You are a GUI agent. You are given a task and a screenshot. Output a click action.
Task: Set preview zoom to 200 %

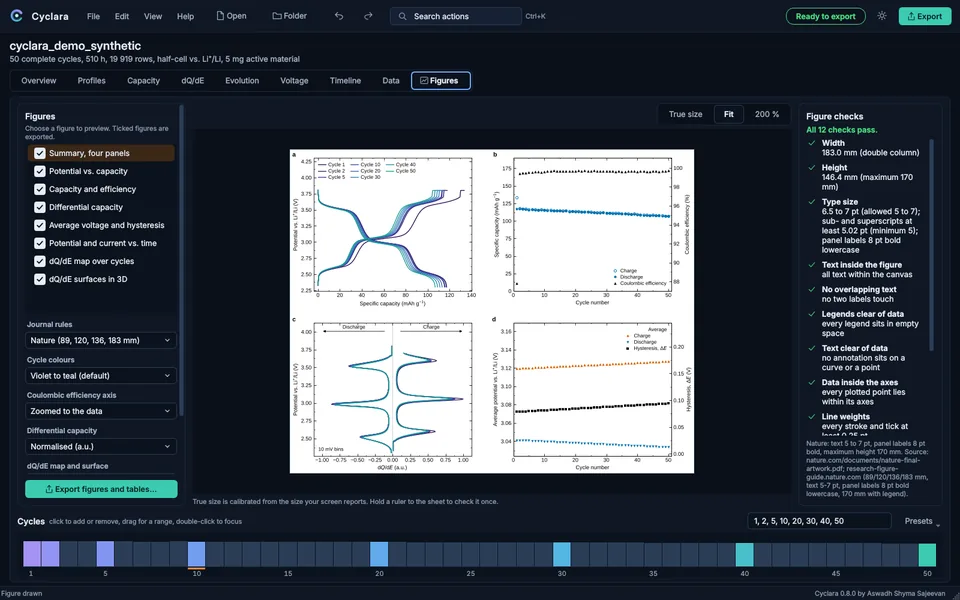pos(767,114)
